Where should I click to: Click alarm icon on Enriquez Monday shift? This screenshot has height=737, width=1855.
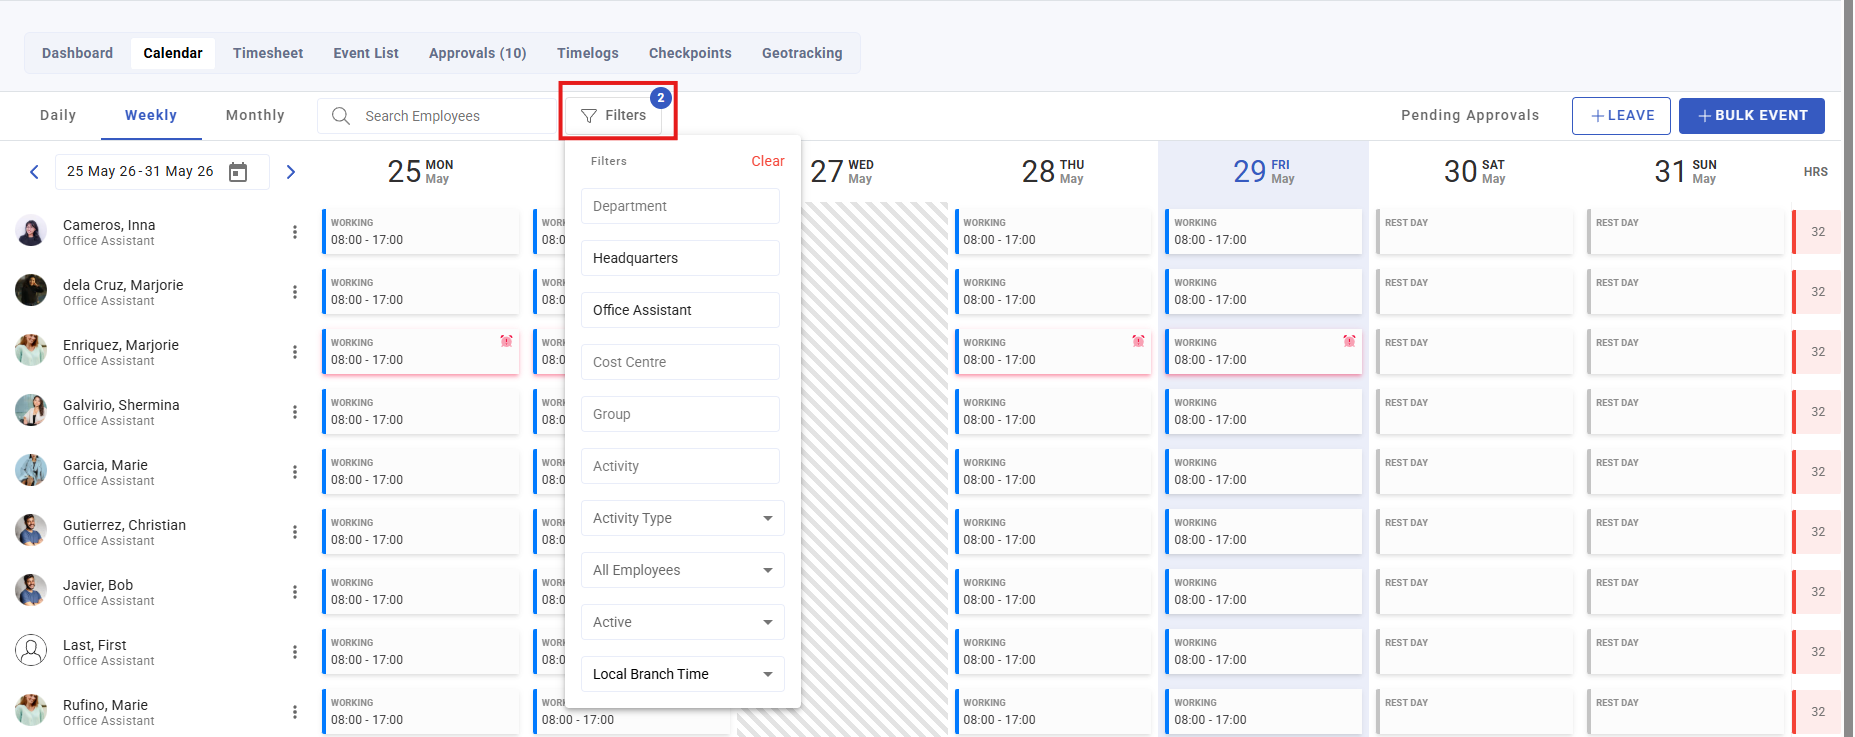click(x=506, y=341)
